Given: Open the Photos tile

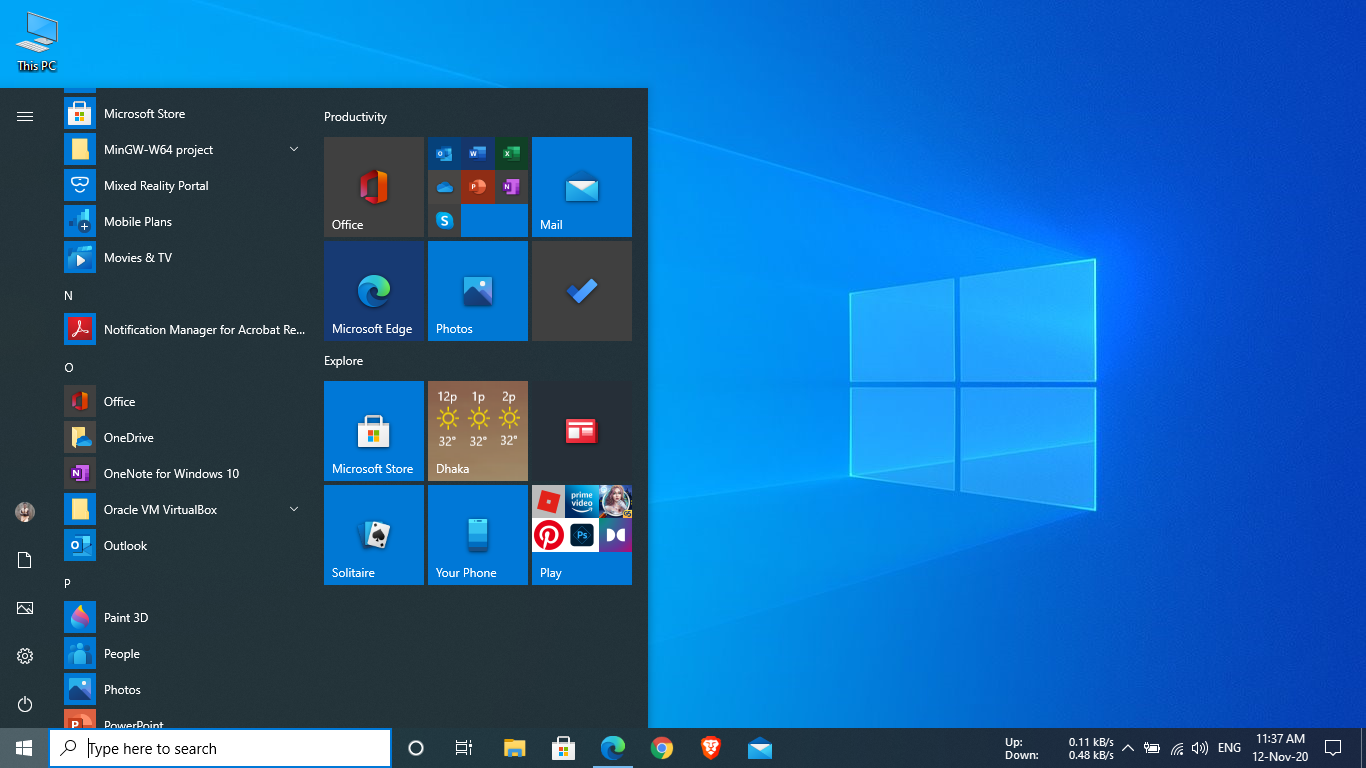Looking at the screenshot, I should point(478,291).
